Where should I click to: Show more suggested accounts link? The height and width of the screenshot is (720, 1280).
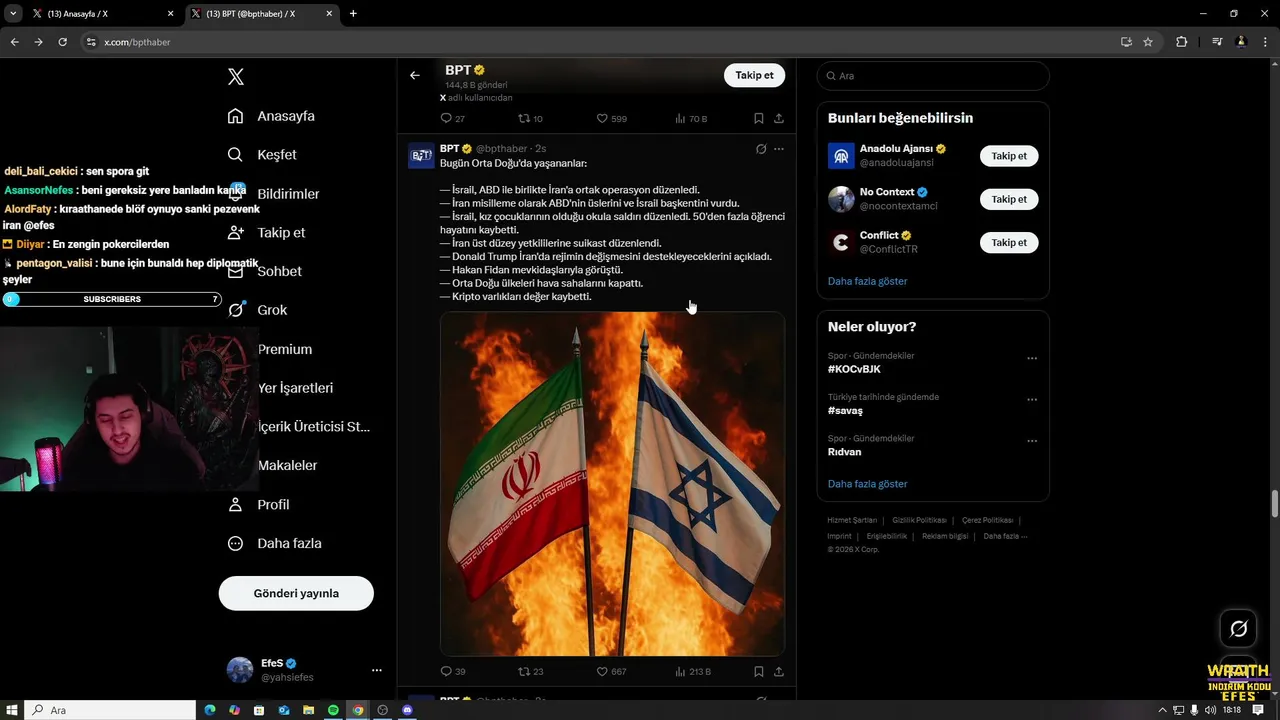point(867,281)
